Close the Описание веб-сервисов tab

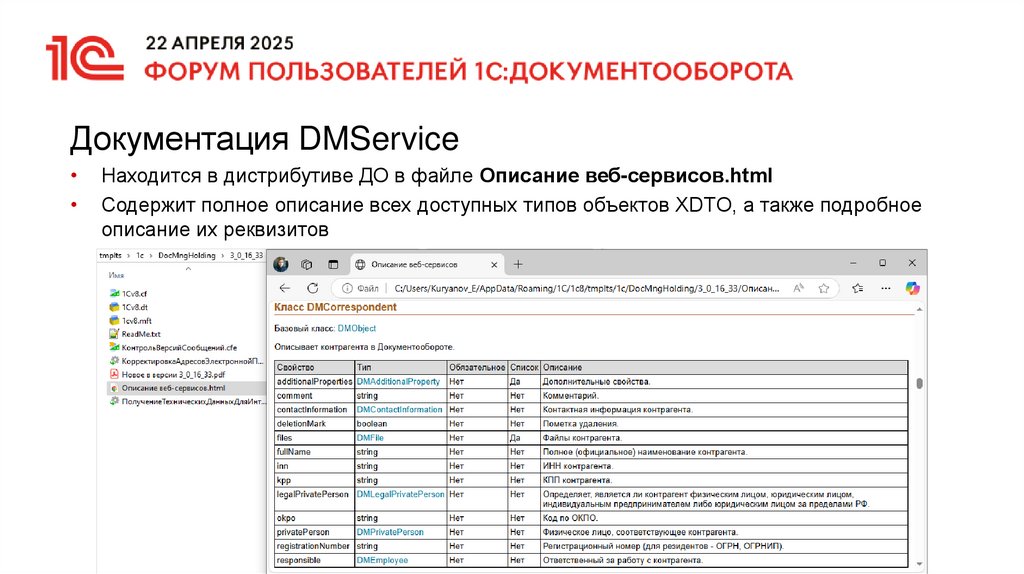tap(494, 264)
